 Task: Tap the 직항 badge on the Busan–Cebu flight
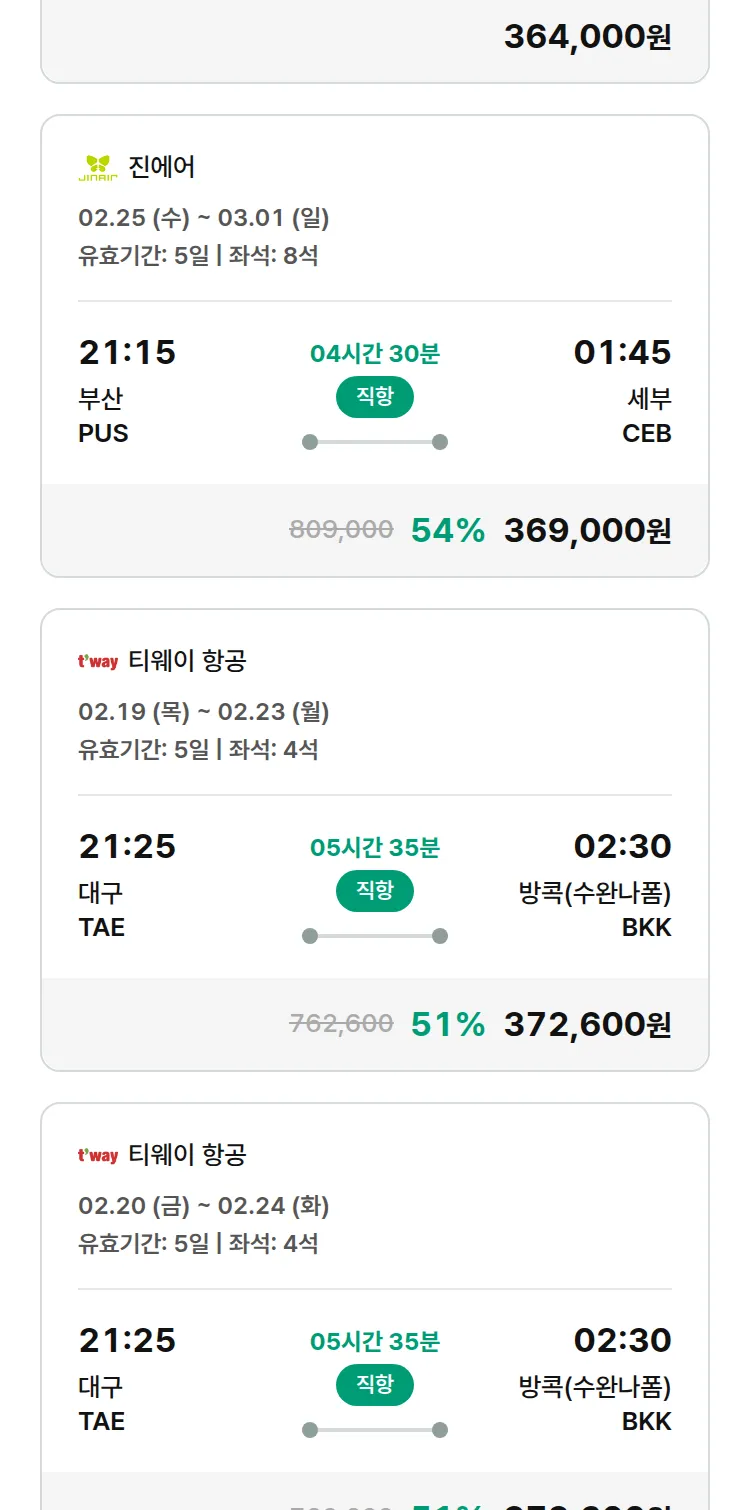pos(375,397)
